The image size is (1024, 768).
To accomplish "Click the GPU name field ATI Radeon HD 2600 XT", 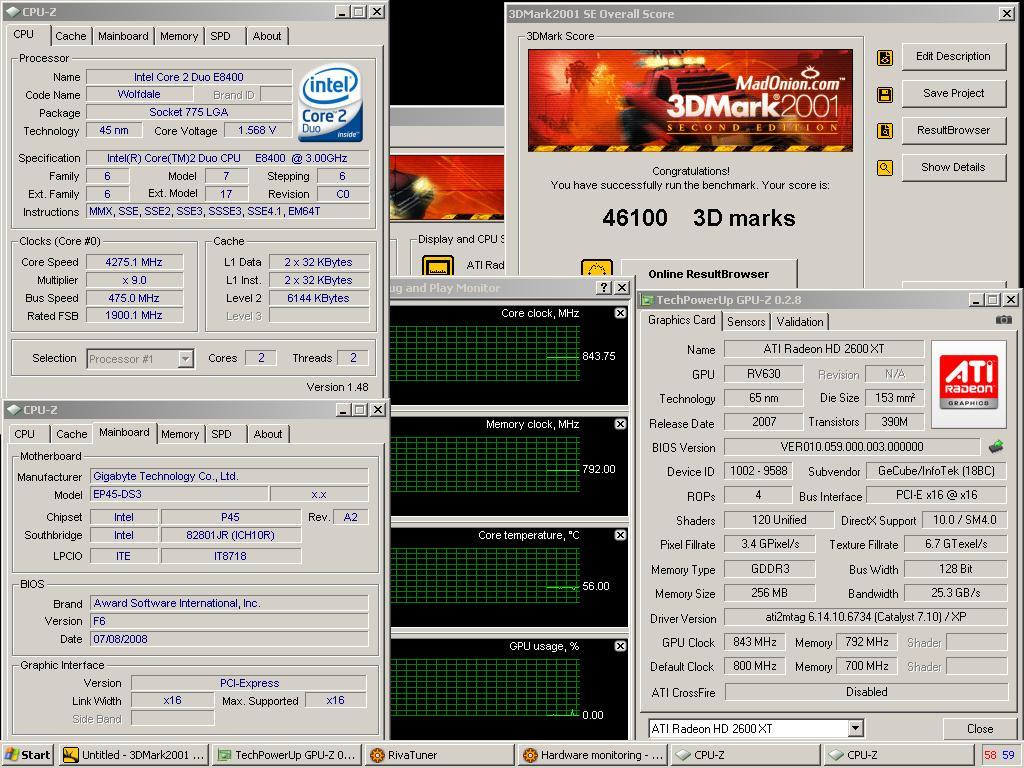I will point(824,349).
